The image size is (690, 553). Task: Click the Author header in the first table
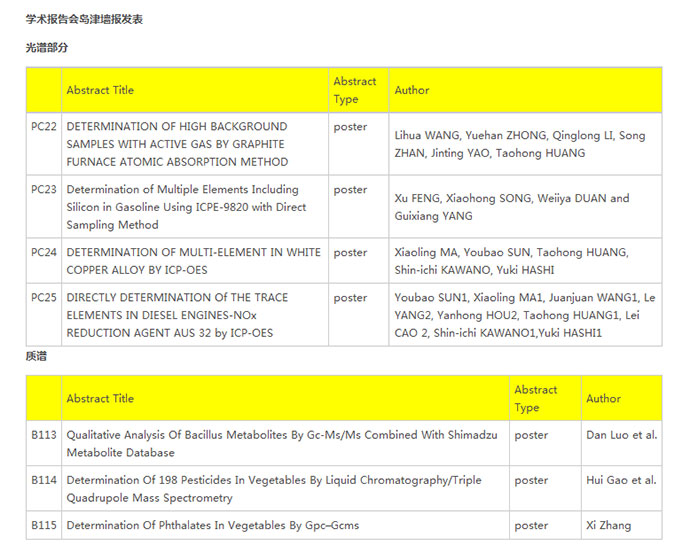pyautogui.click(x=411, y=90)
